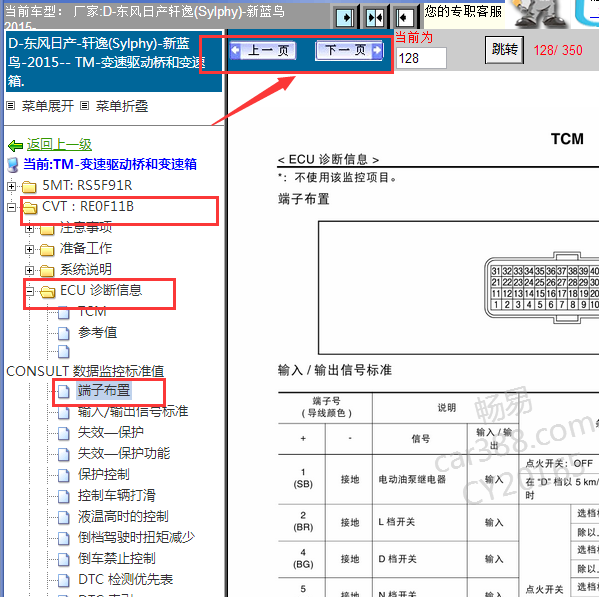The image size is (599, 597).
Task: Expand the 5MT: RS5F91R tree node
Action: (x=11, y=186)
